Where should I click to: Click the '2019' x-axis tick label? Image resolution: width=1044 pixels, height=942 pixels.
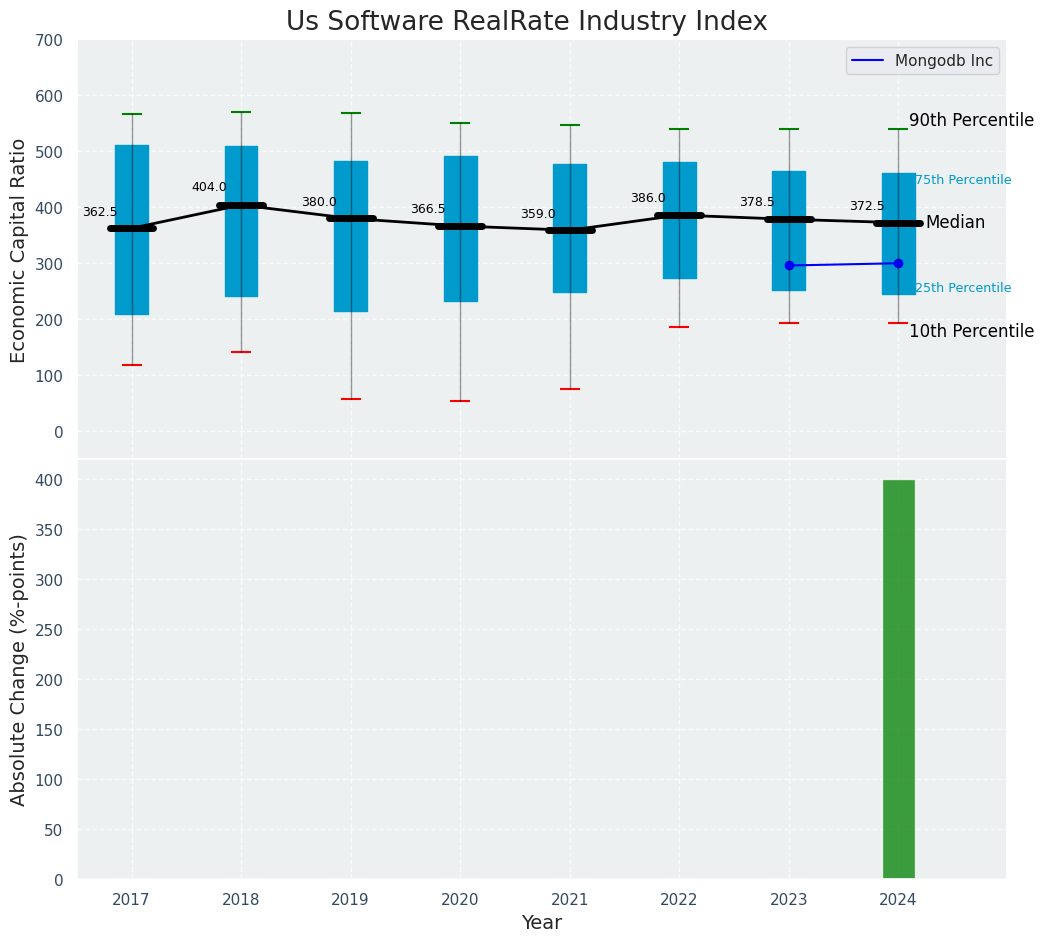[350, 900]
